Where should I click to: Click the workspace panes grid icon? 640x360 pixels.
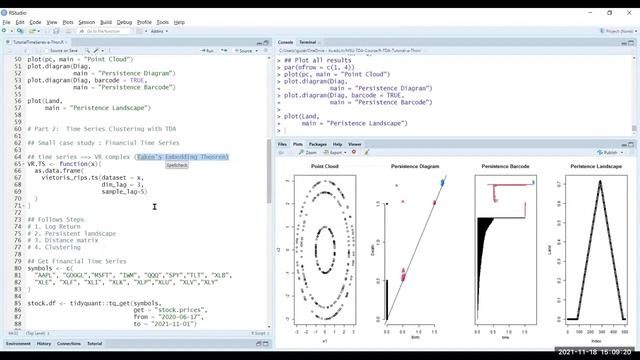[x=139, y=31]
